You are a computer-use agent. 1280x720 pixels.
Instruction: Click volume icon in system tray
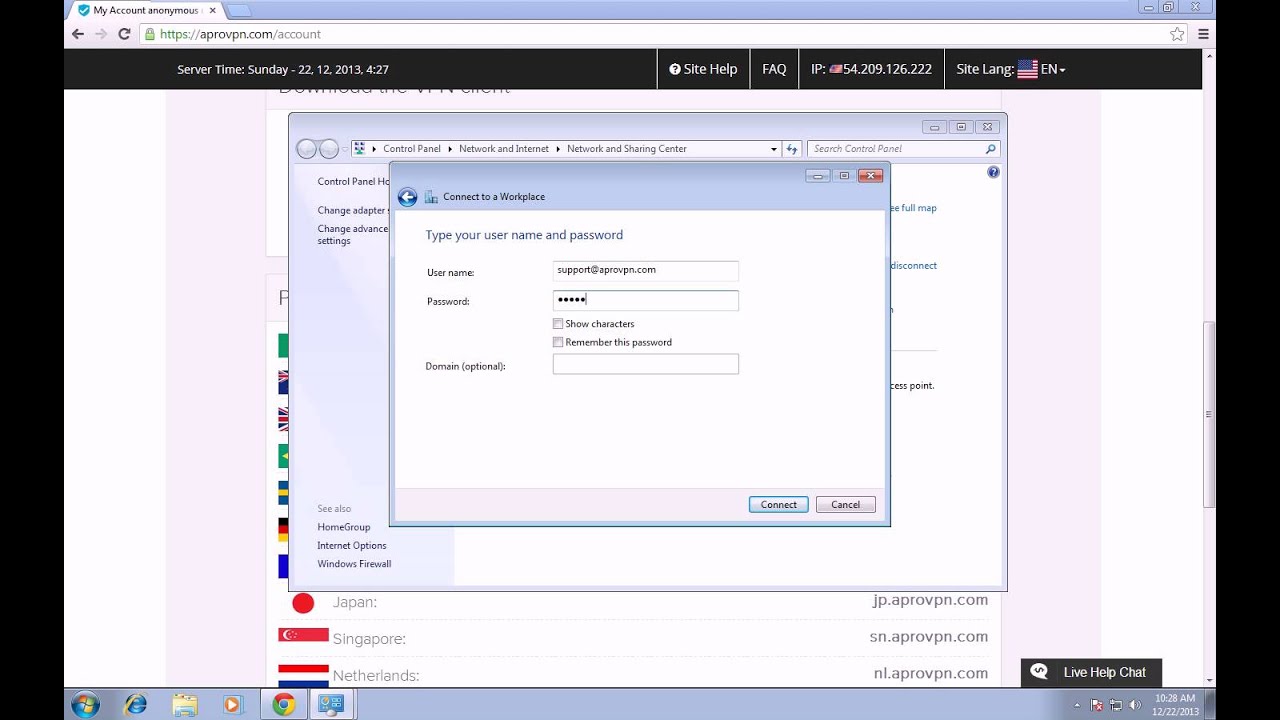(1135, 705)
